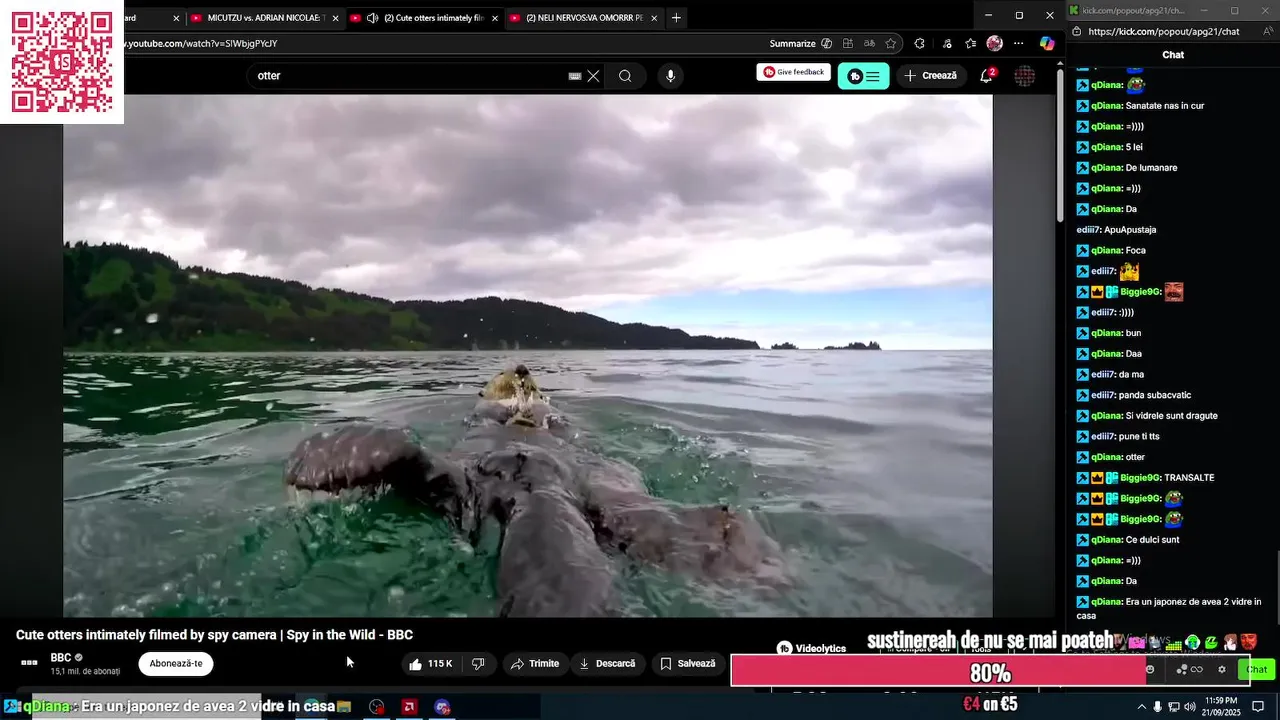Click Biggie9G's TRANSALTE message
The height and width of the screenshot is (720, 1280).
[1189, 478]
